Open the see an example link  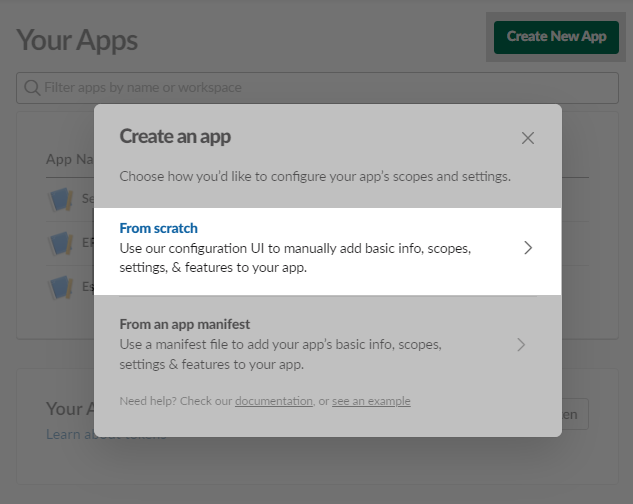coord(371,401)
